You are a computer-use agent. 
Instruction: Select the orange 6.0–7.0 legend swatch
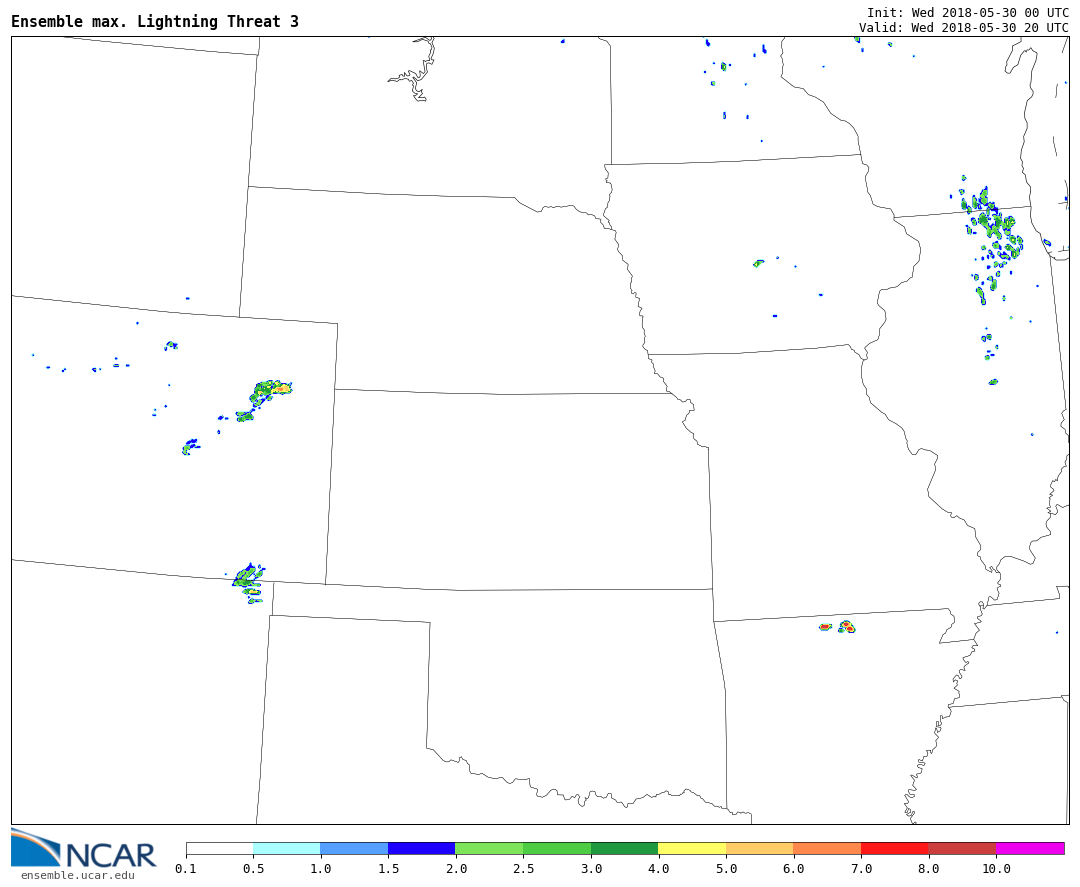827,848
